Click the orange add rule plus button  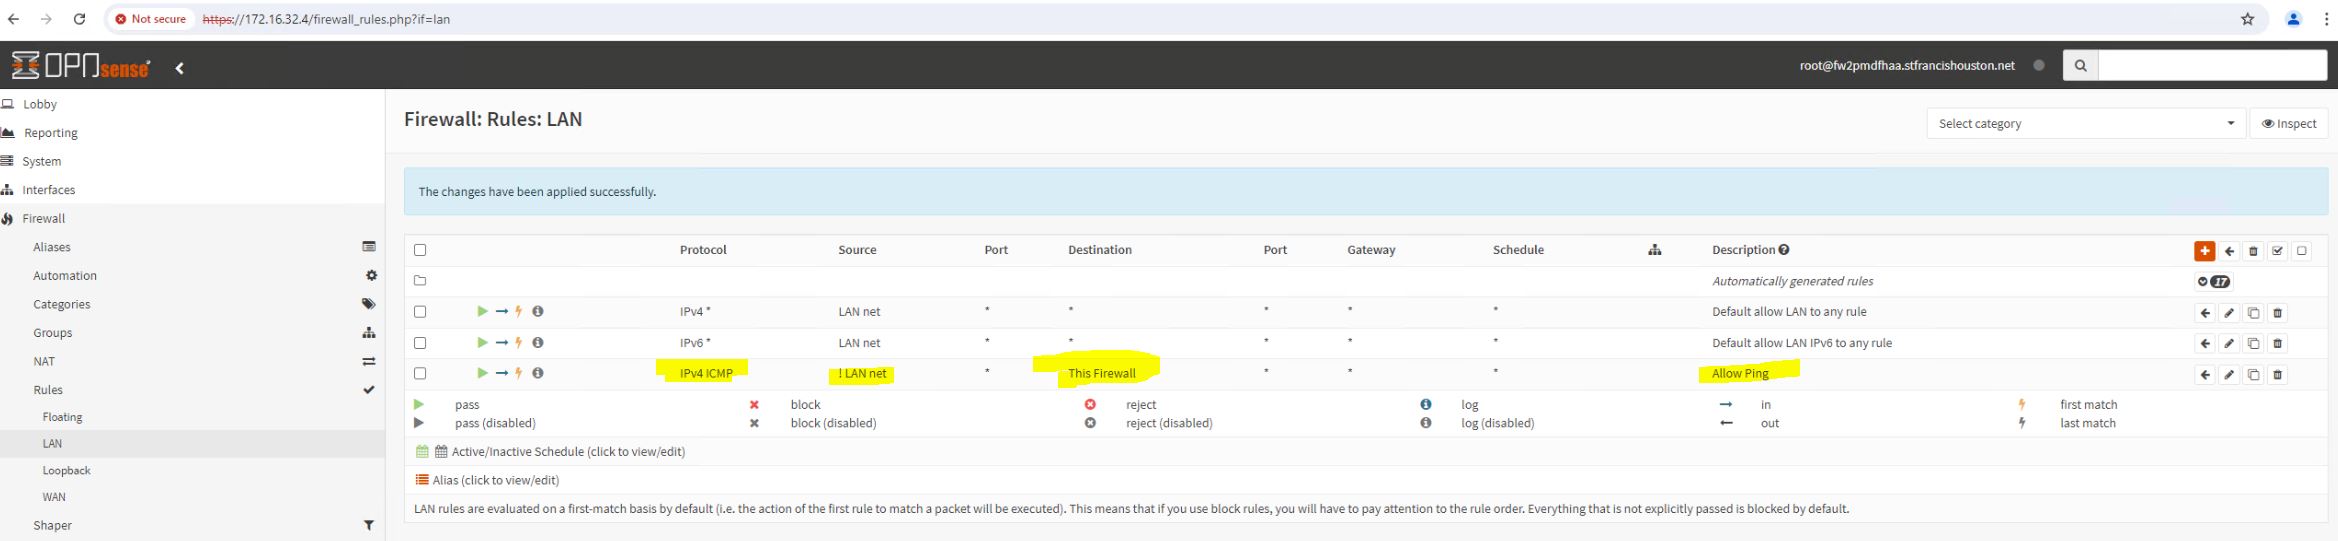pos(2204,251)
